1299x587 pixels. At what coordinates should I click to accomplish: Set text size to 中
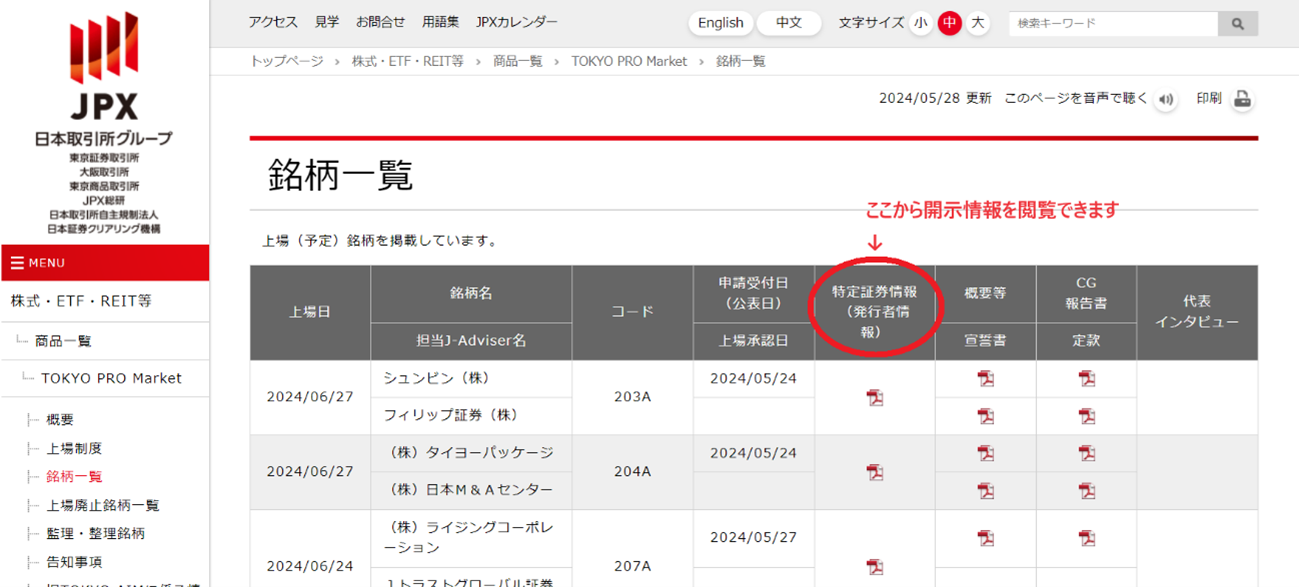point(950,23)
